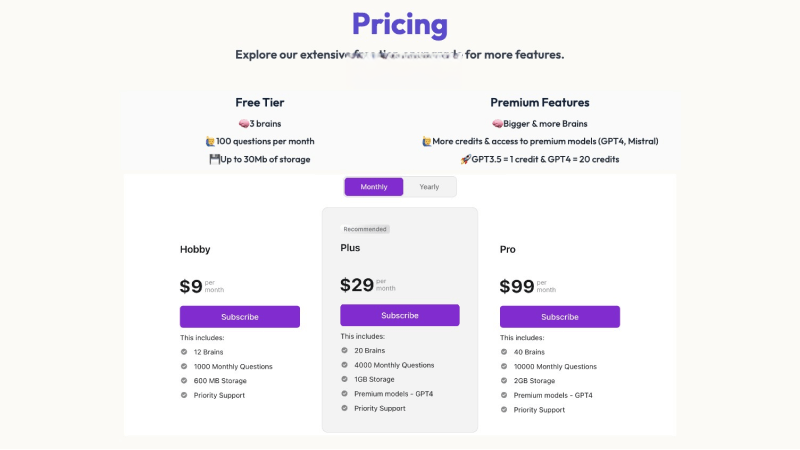This screenshot has width=800, height=450.
Task: Click the floppy disk icon beside storage limit
Action: [215, 159]
